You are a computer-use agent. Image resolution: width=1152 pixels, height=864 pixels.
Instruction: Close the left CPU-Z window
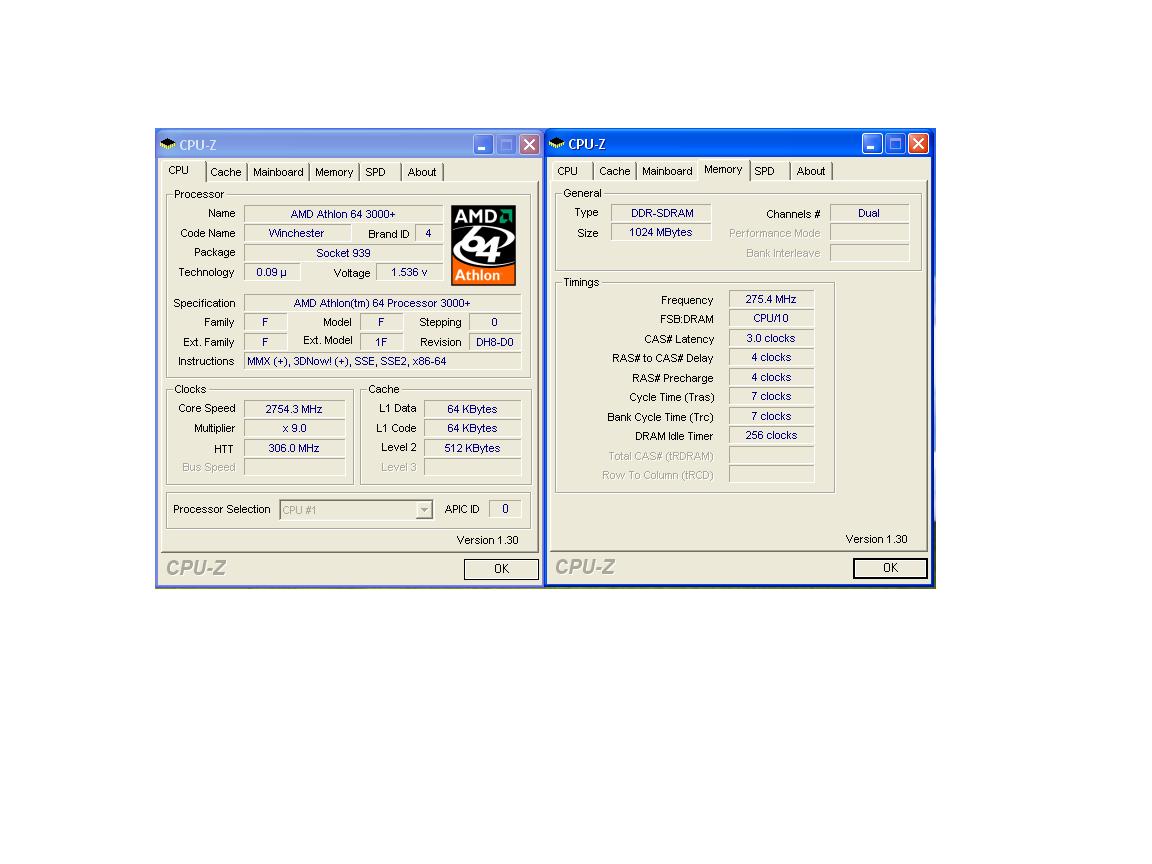(529, 144)
